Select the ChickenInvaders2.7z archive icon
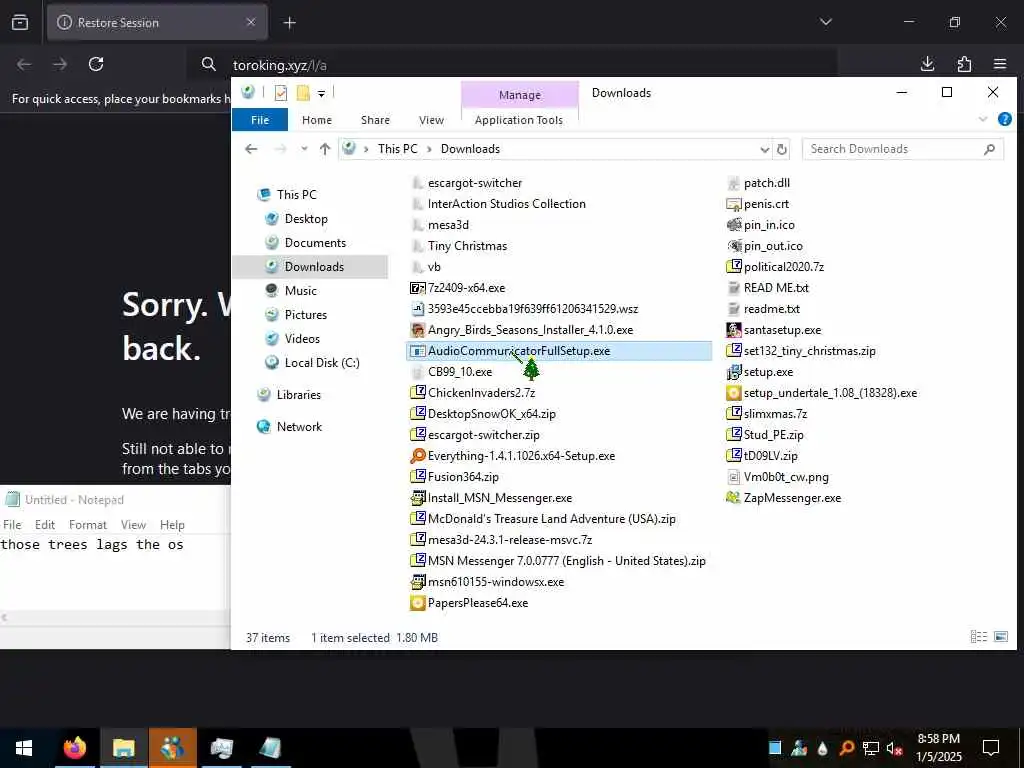 417,392
